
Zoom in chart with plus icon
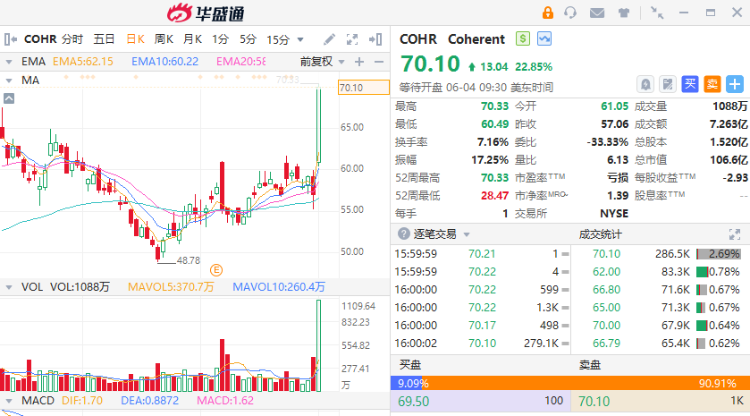[359, 62]
